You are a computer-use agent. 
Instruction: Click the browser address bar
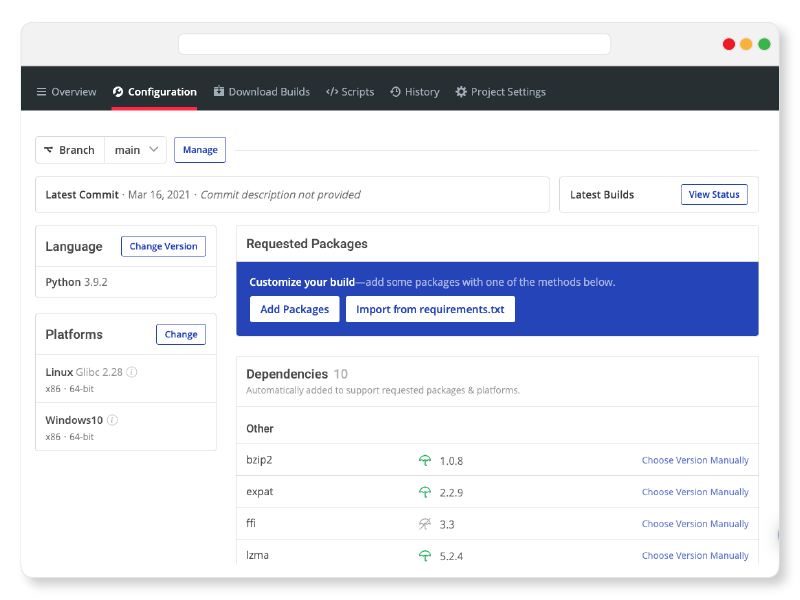[394, 44]
